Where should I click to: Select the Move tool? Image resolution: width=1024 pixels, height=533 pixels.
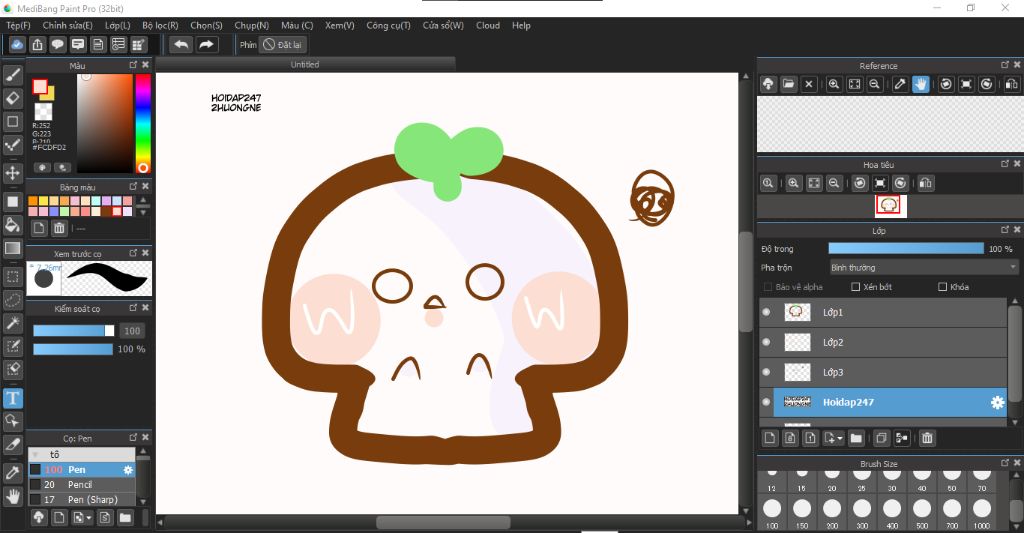tap(13, 173)
